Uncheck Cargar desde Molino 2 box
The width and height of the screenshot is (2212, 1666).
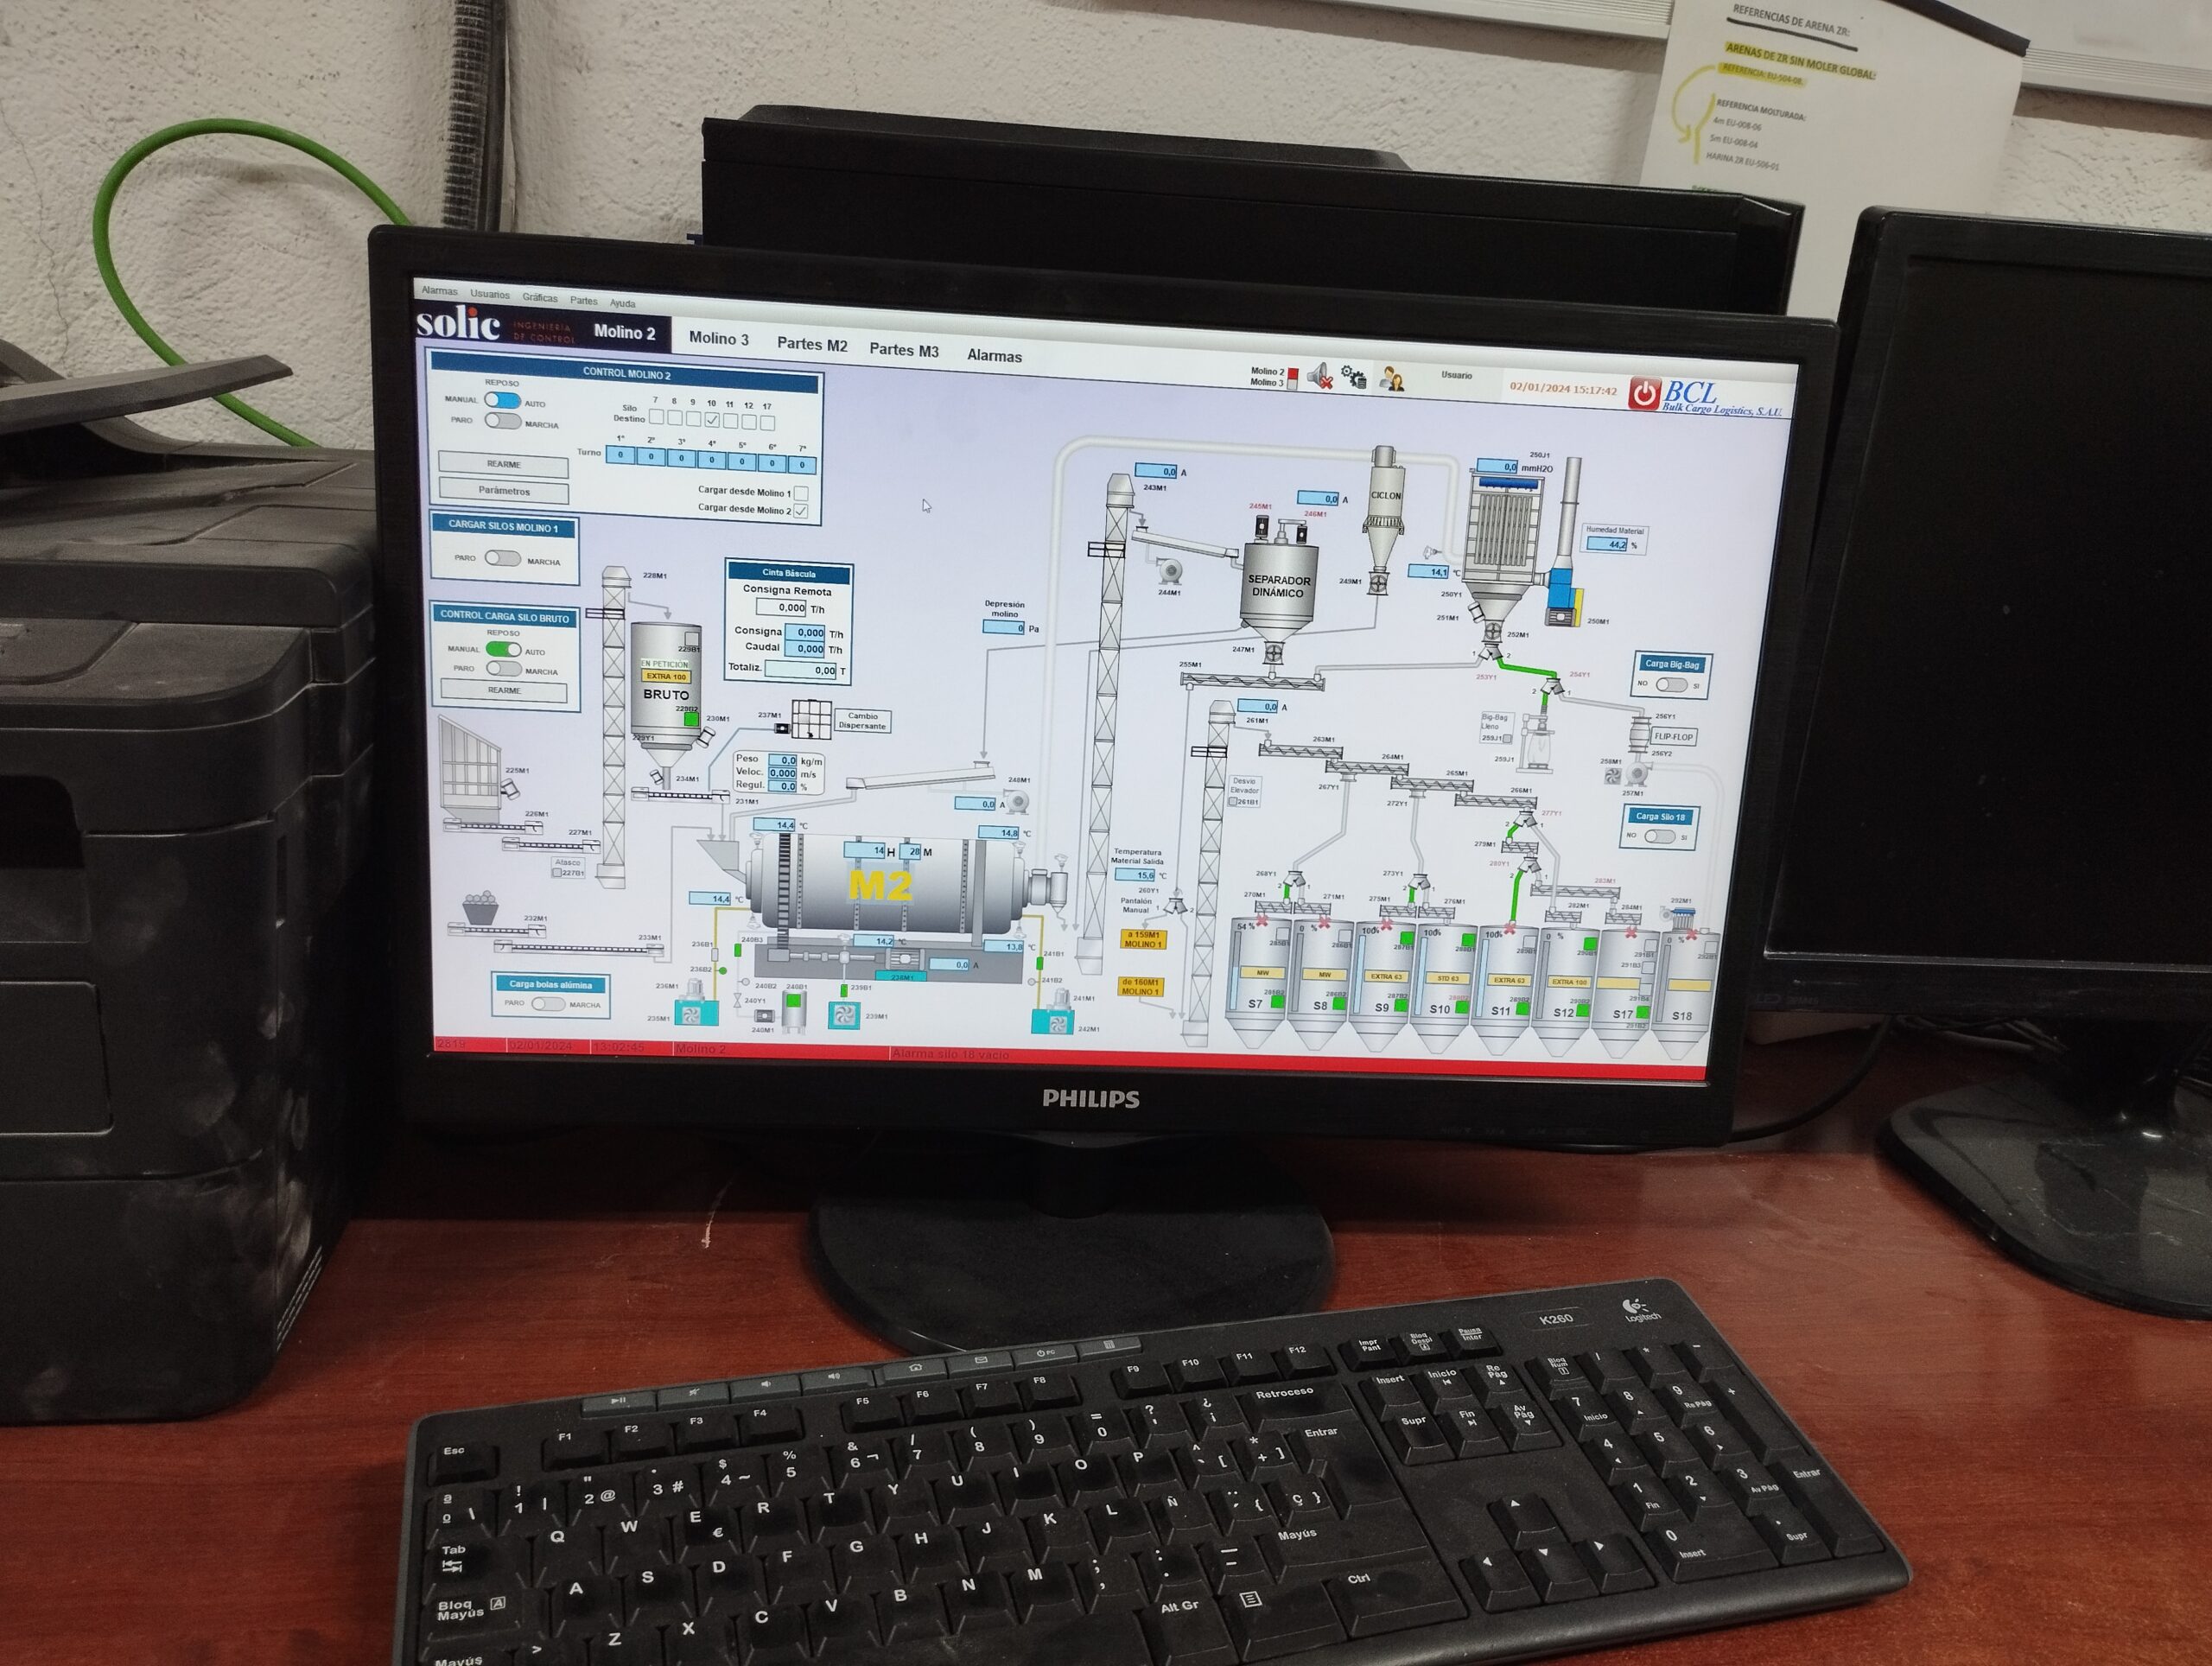pyautogui.click(x=801, y=512)
